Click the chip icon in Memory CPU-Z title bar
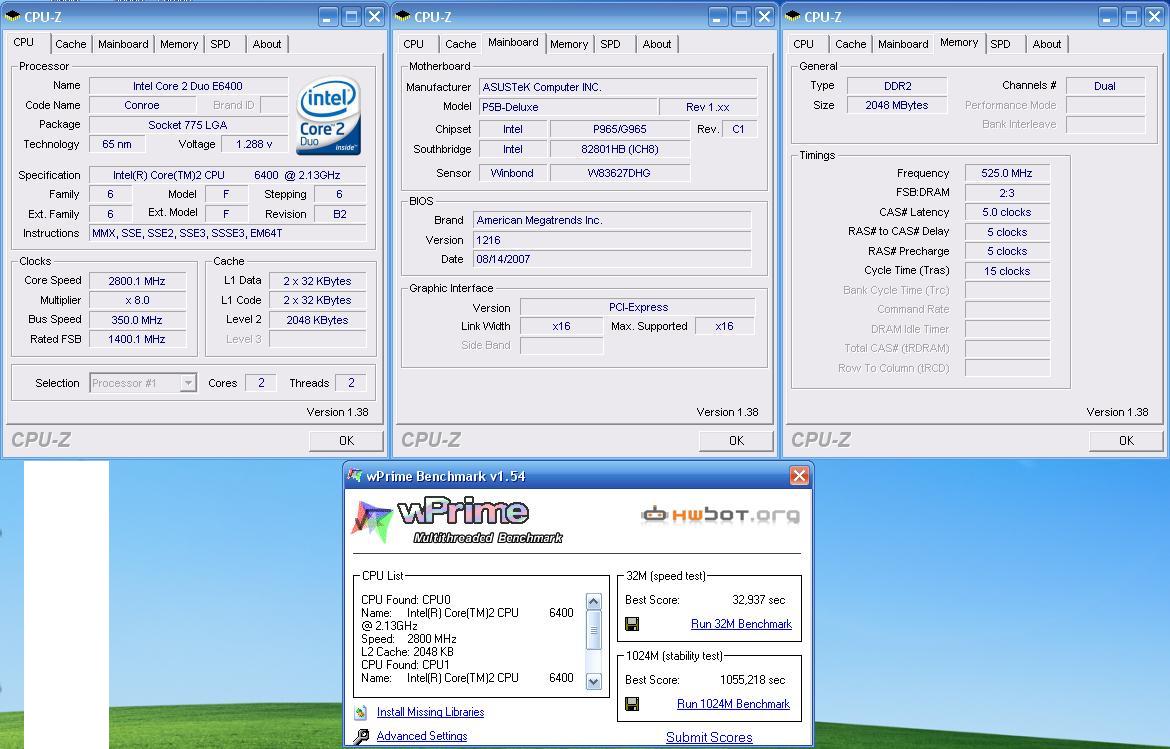 tap(793, 16)
